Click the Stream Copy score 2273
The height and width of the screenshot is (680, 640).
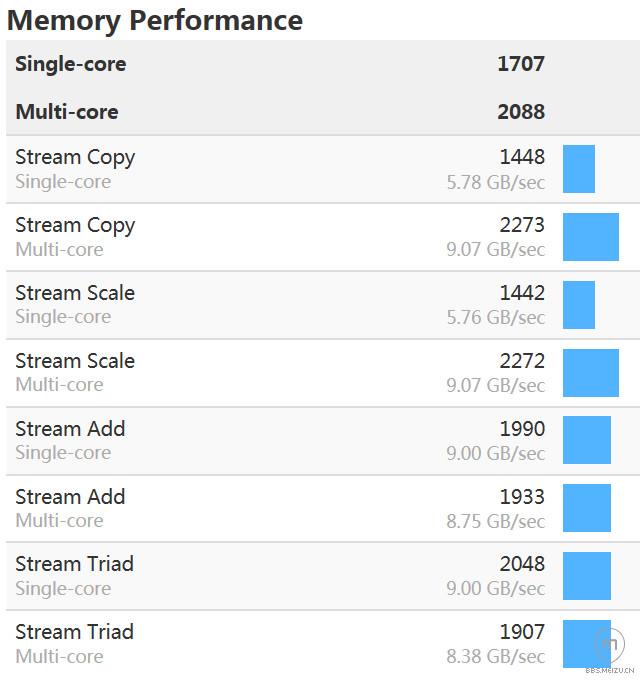(522, 225)
